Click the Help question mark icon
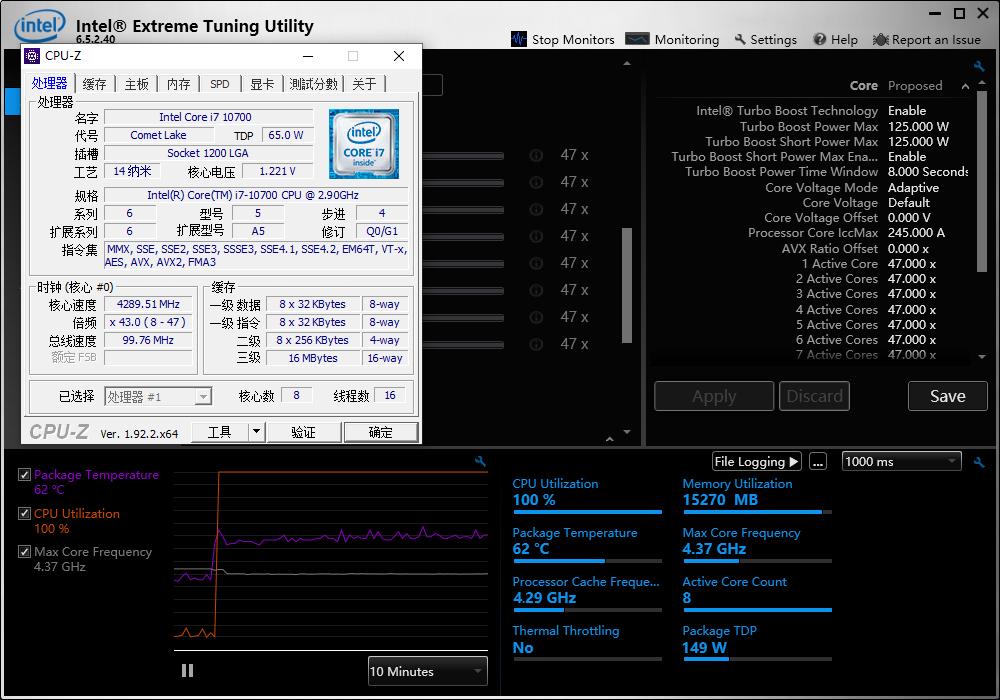The height and width of the screenshot is (700, 1000). [819, 39]
